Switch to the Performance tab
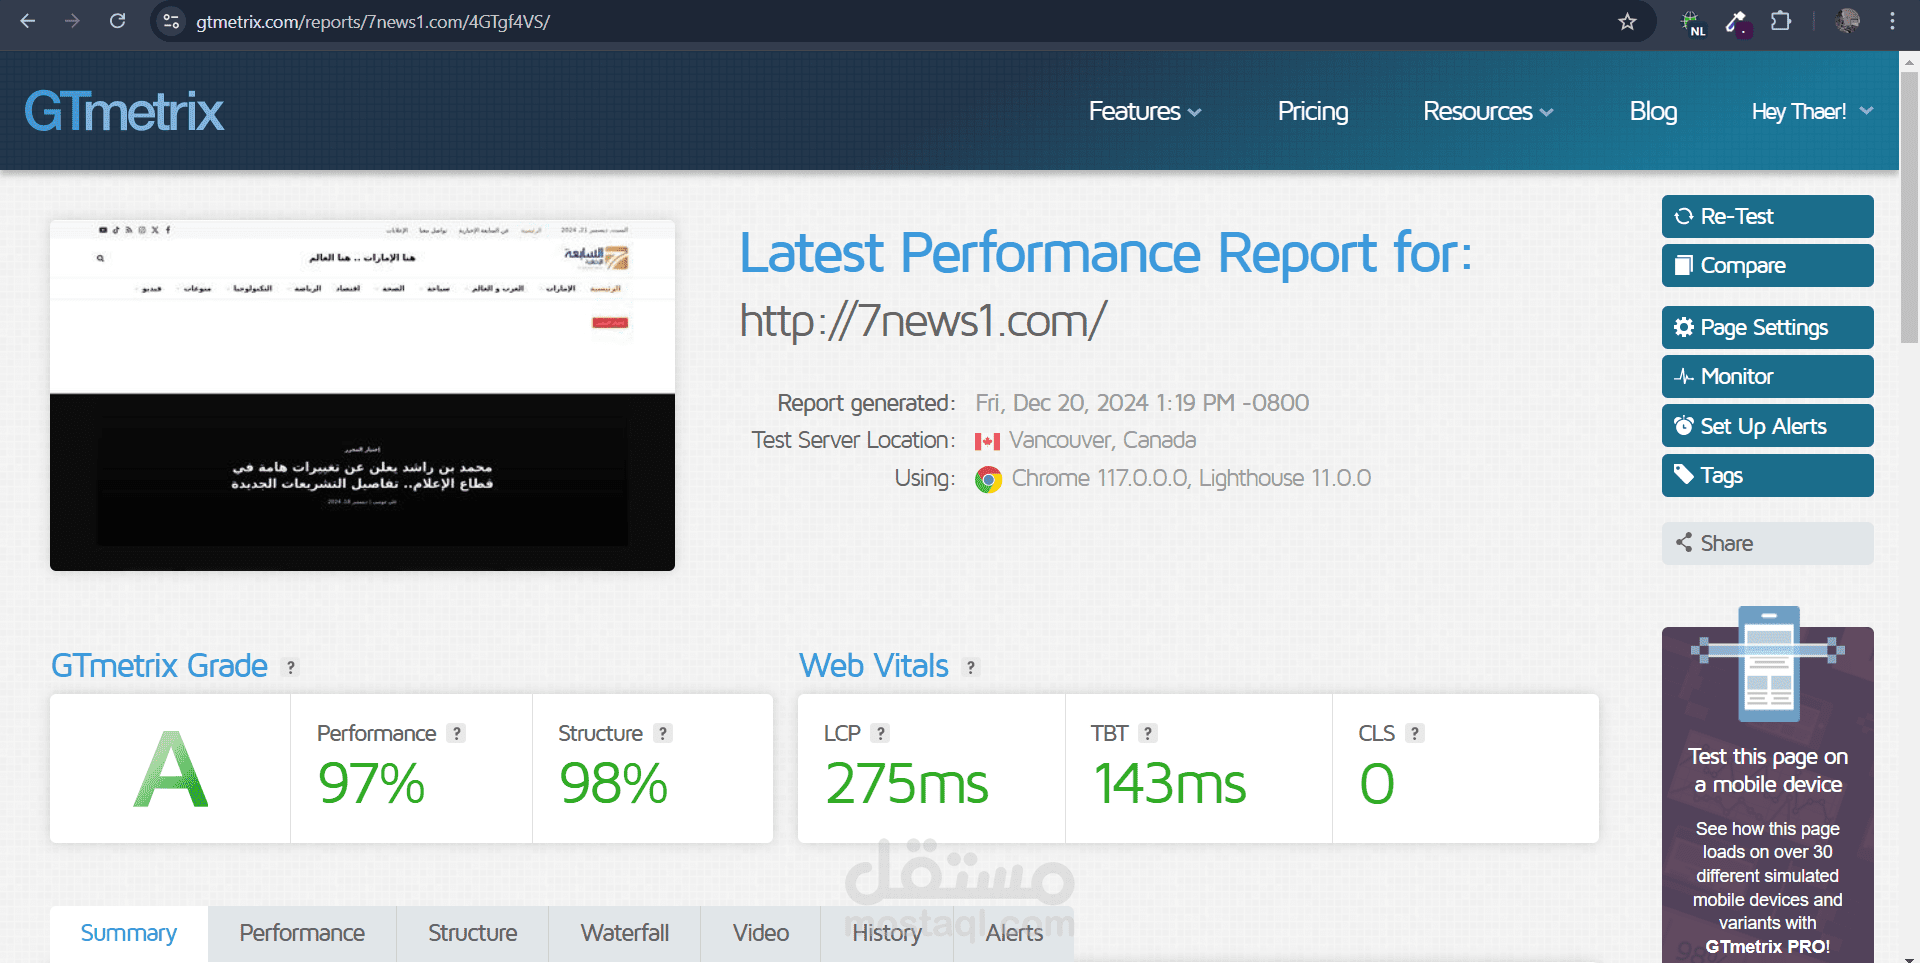The width and height of the screenshot is (1920, 963). pyautogui.click(x=302, y=933)
